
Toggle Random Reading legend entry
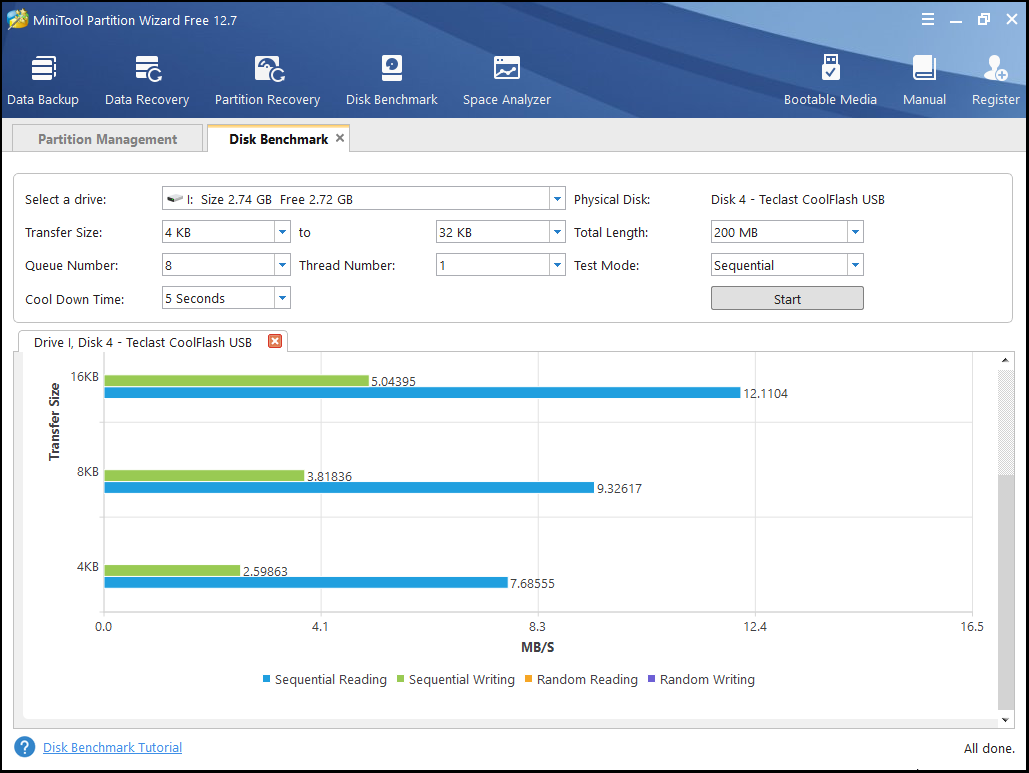pyautogui.click(x=581, y=679)
